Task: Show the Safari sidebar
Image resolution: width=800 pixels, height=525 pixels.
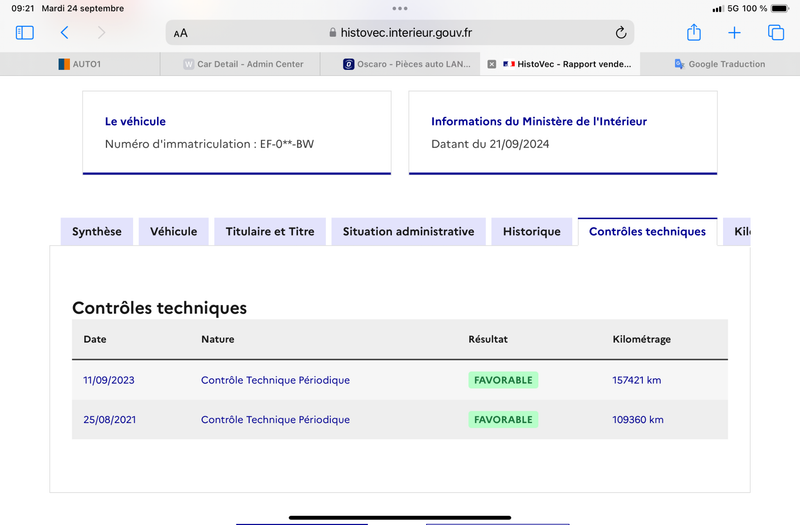Action: [24, 33]
